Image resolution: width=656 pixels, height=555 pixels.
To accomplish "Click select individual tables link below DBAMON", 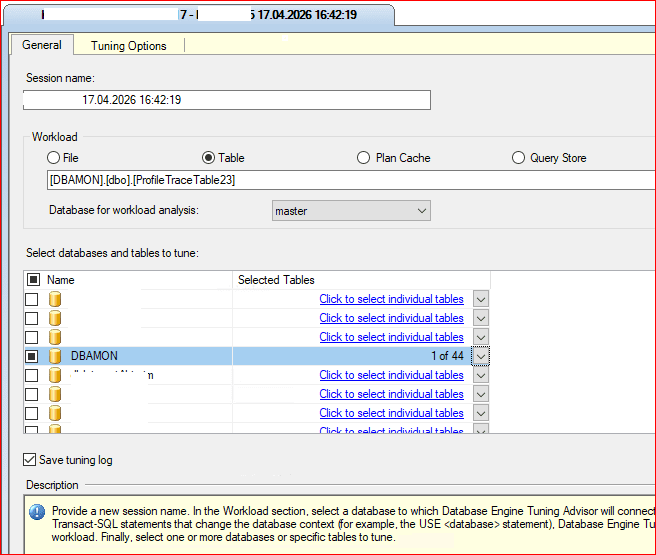I will 391,375.
